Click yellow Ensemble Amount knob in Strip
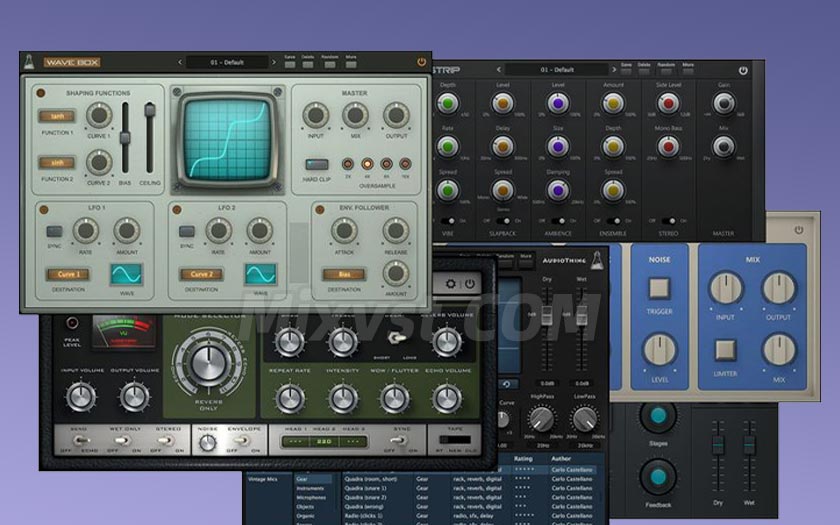Viewport: 840px width, 525px height. [613, 103]
